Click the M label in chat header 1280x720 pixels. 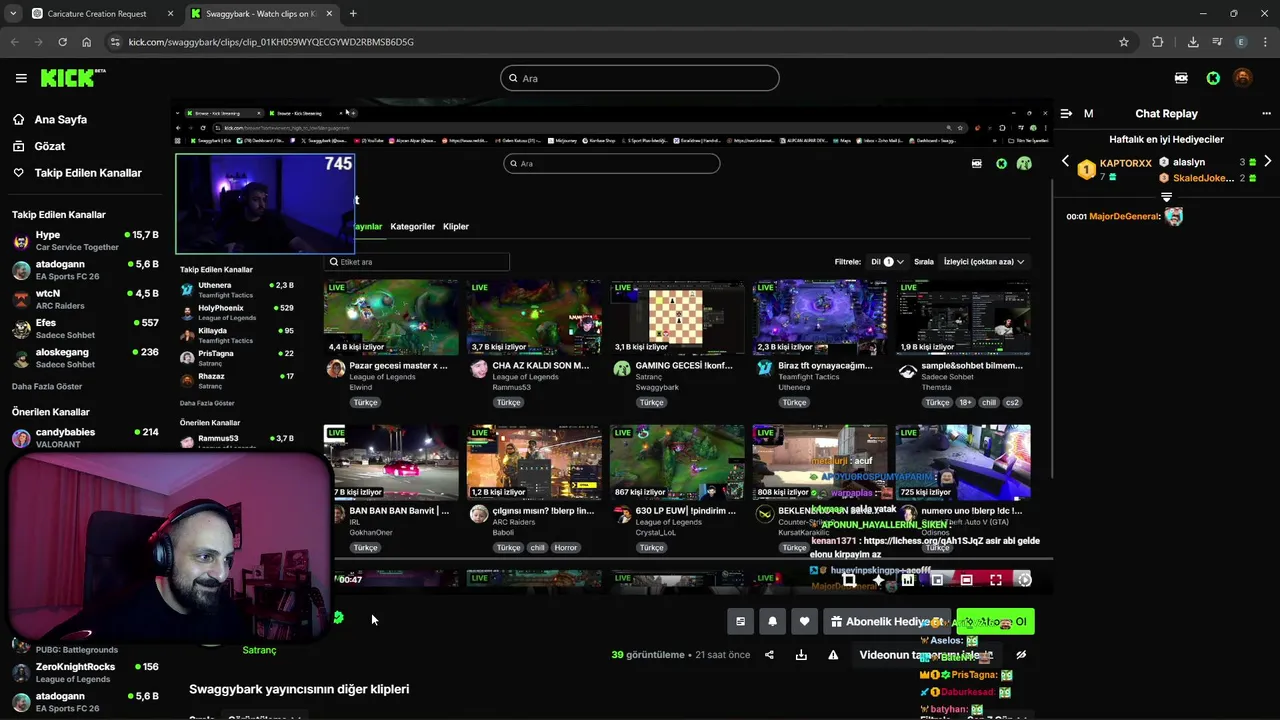tap(1088, 114)
